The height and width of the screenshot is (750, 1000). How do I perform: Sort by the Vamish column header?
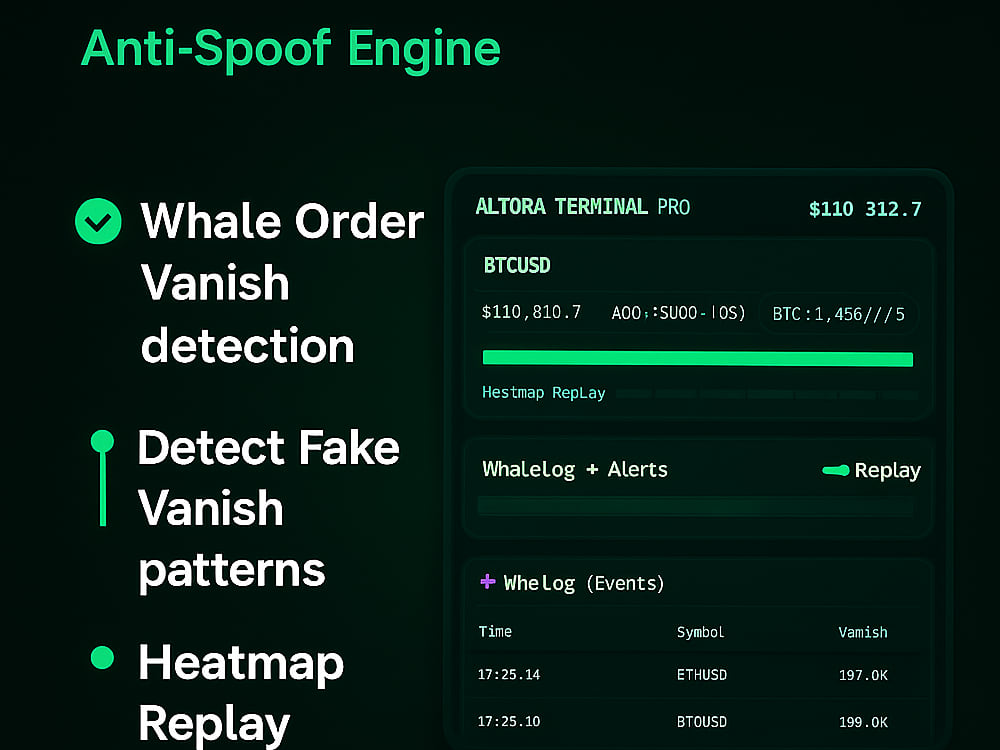tap(863, 632)
